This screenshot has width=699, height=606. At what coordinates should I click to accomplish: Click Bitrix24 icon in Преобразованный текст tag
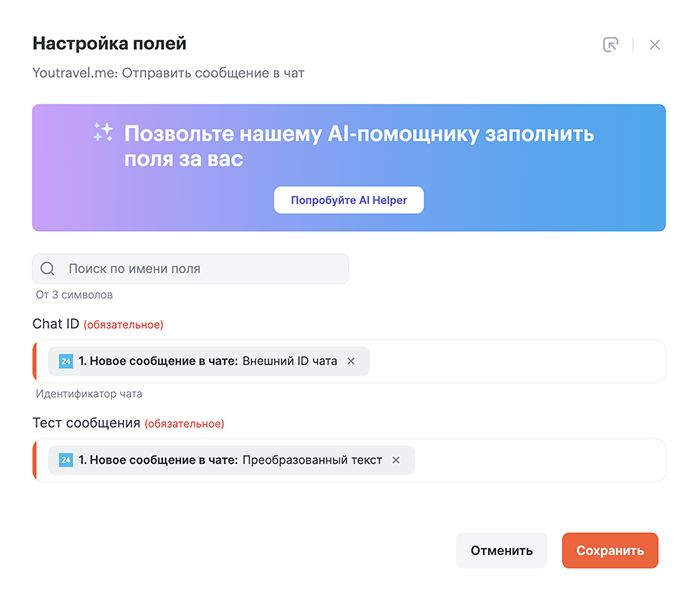tap(66, 460)
